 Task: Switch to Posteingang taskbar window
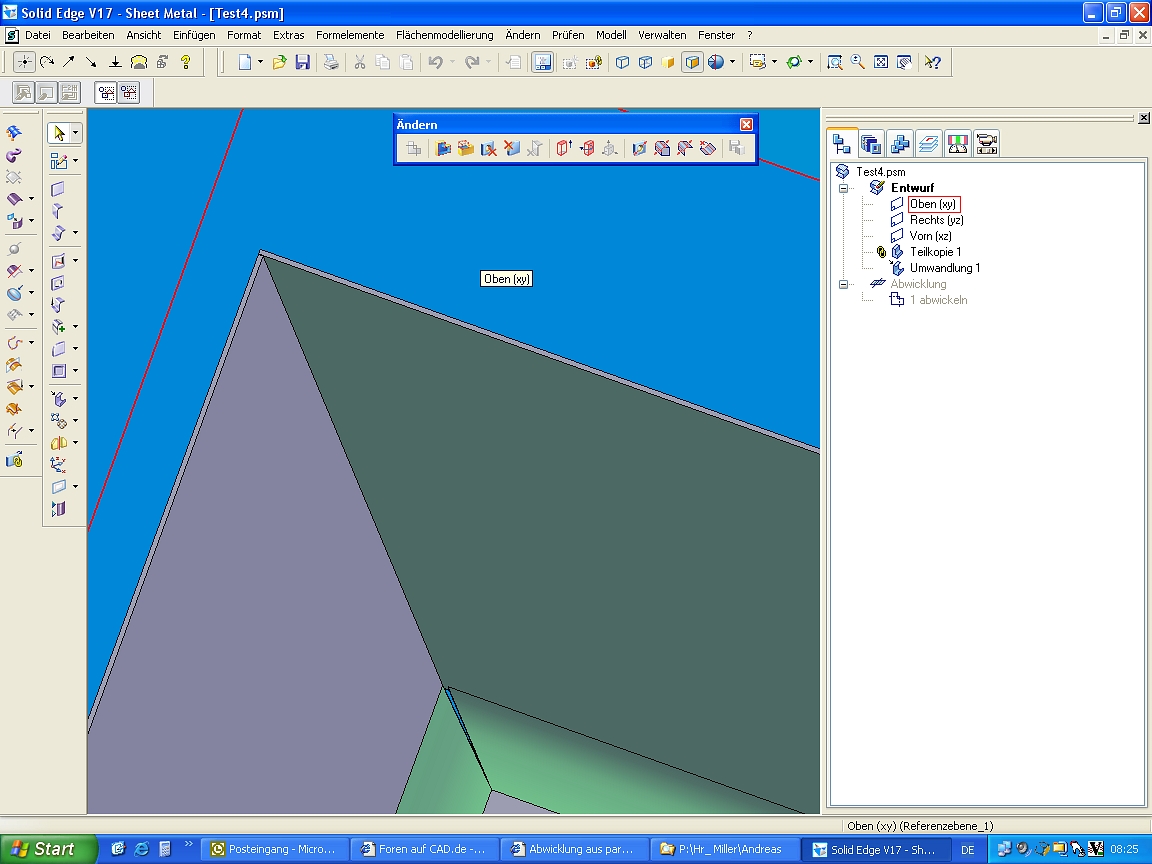[276, 849]
